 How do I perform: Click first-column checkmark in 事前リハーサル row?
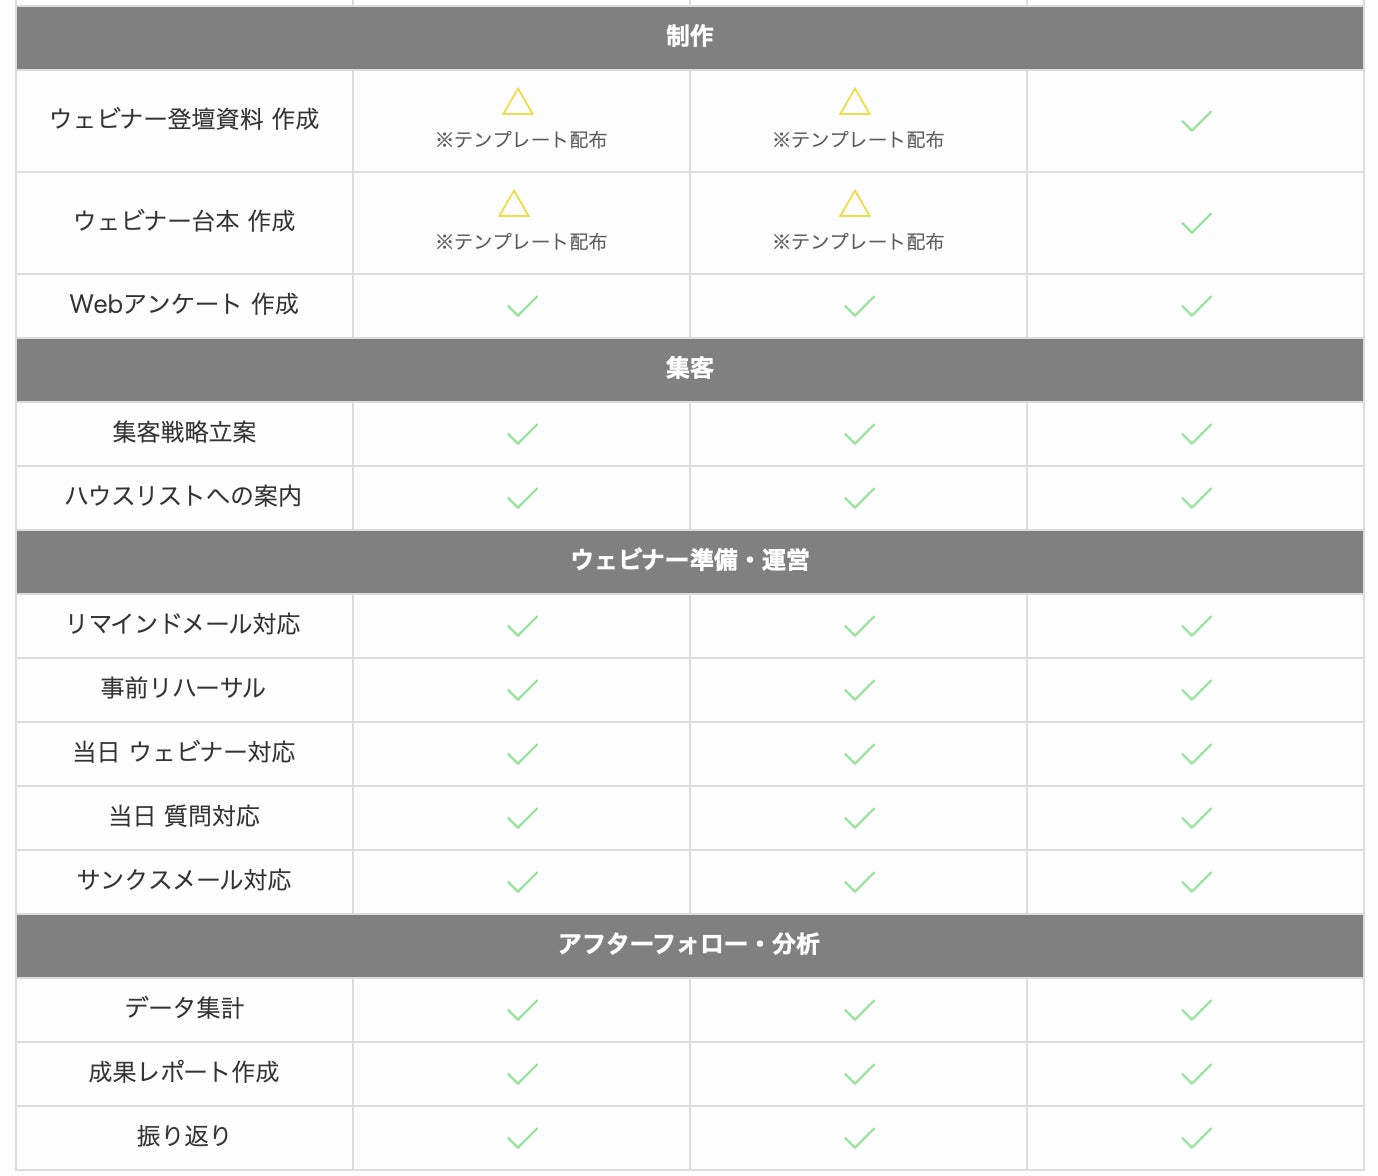coord(522,690)
